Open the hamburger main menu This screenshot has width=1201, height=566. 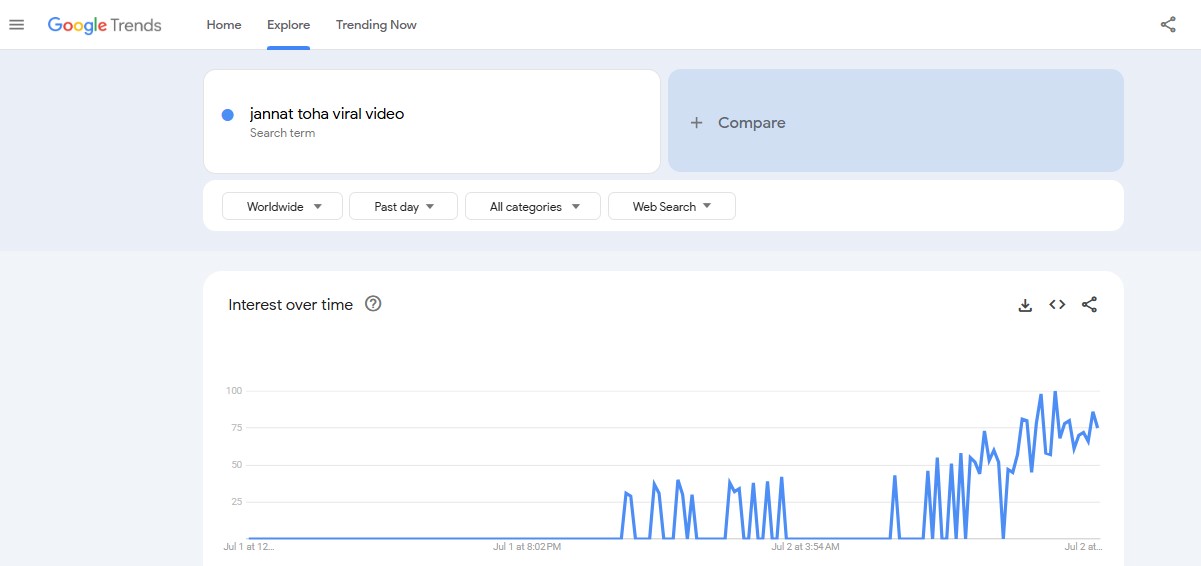16,25
